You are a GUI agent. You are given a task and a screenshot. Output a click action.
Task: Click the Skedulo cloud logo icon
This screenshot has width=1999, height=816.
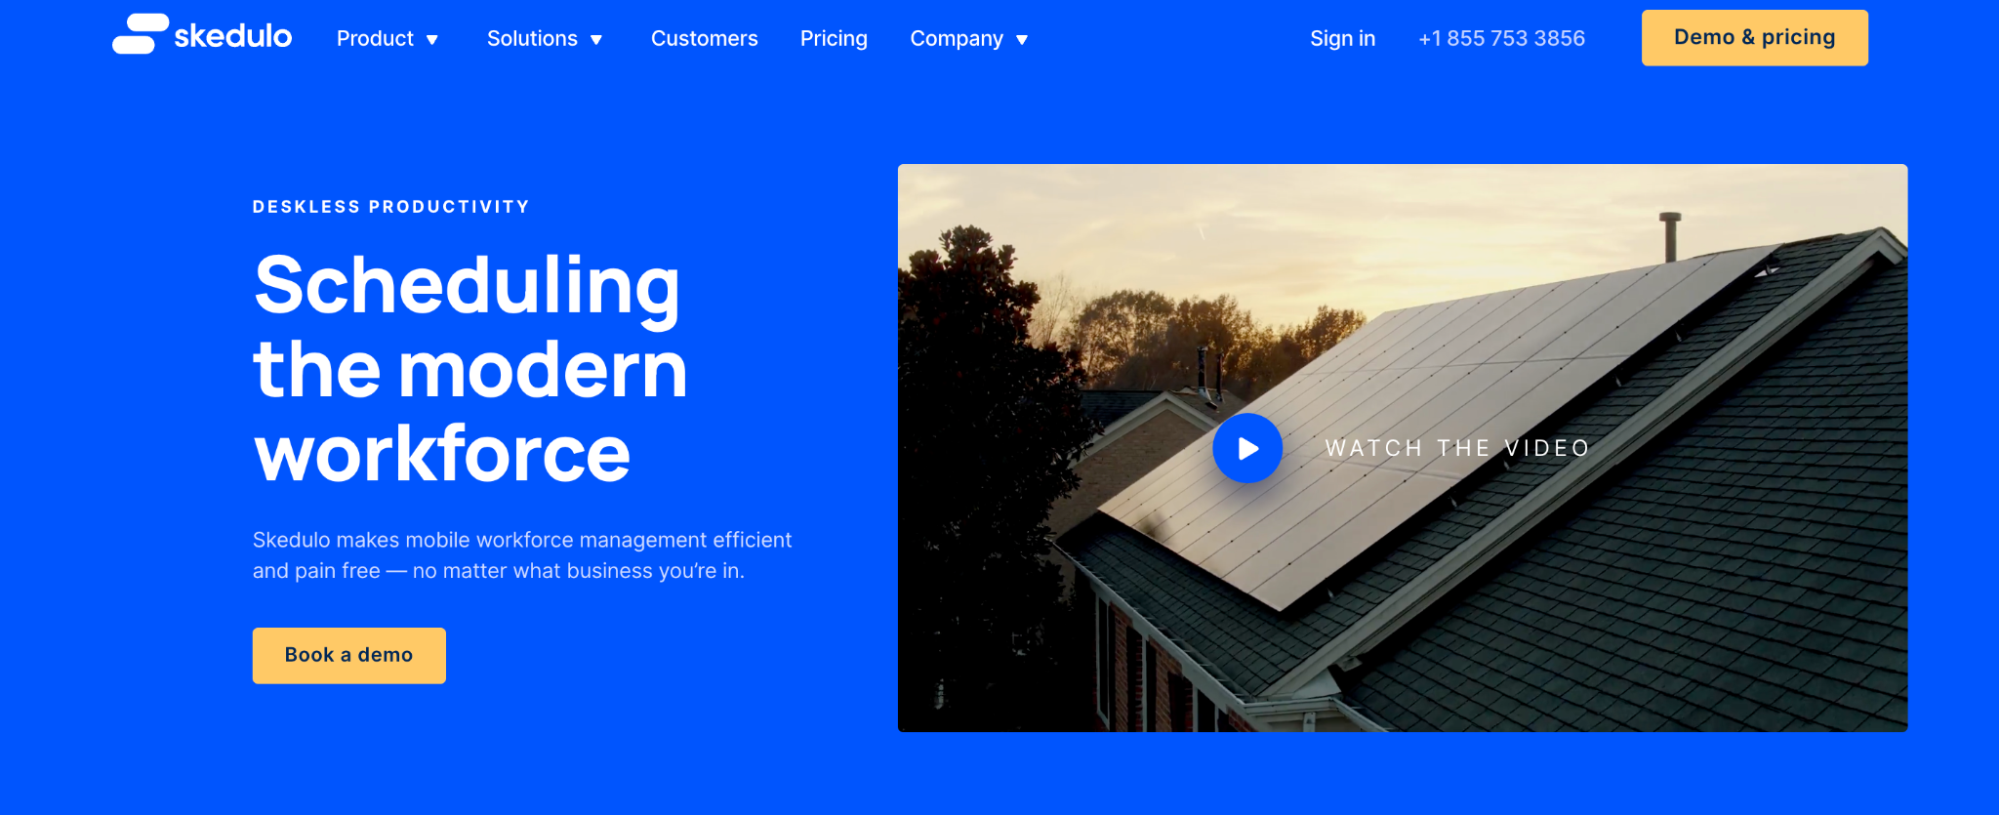pos(140,34)
